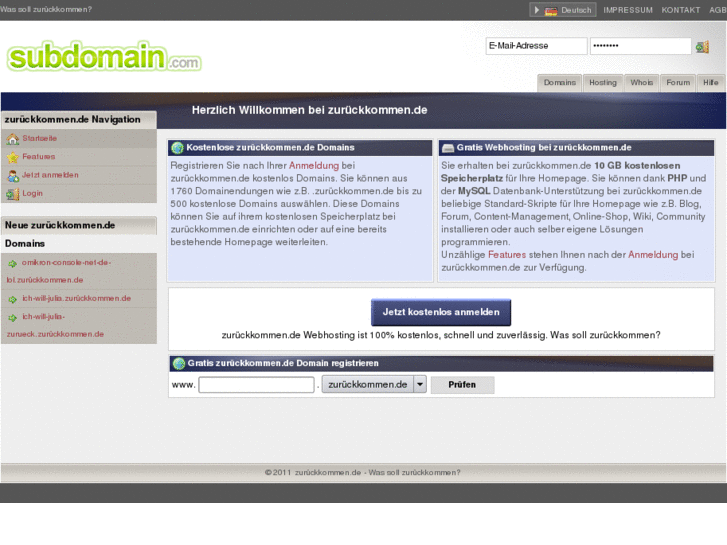Click the German flag icon

[x=551, y=10]
